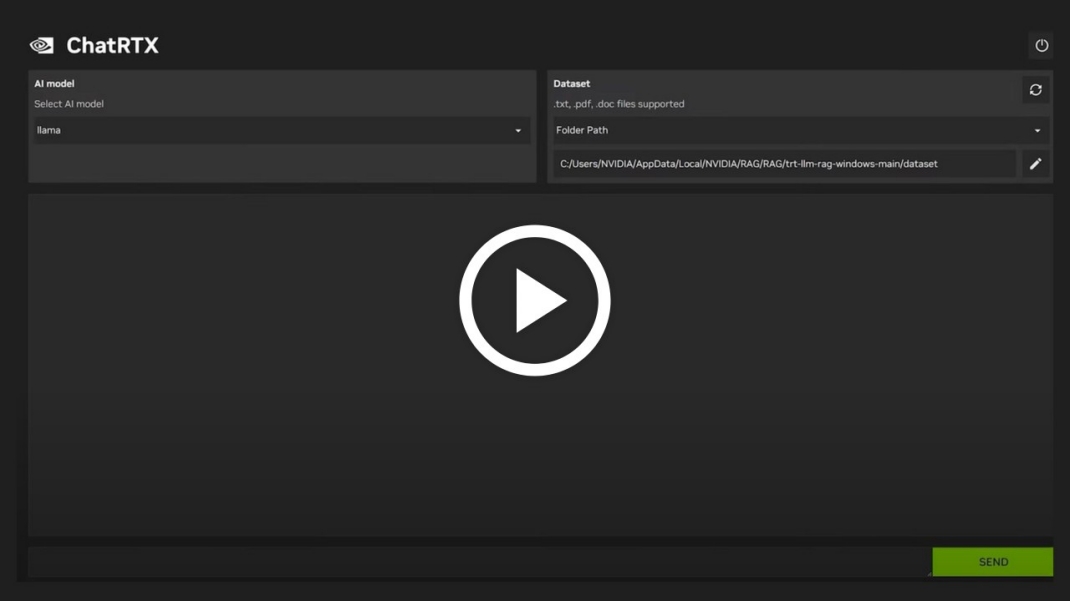The image size is (1070, 601).
Task: Open the Folder Path dropdown
Action: coord(790,131)
